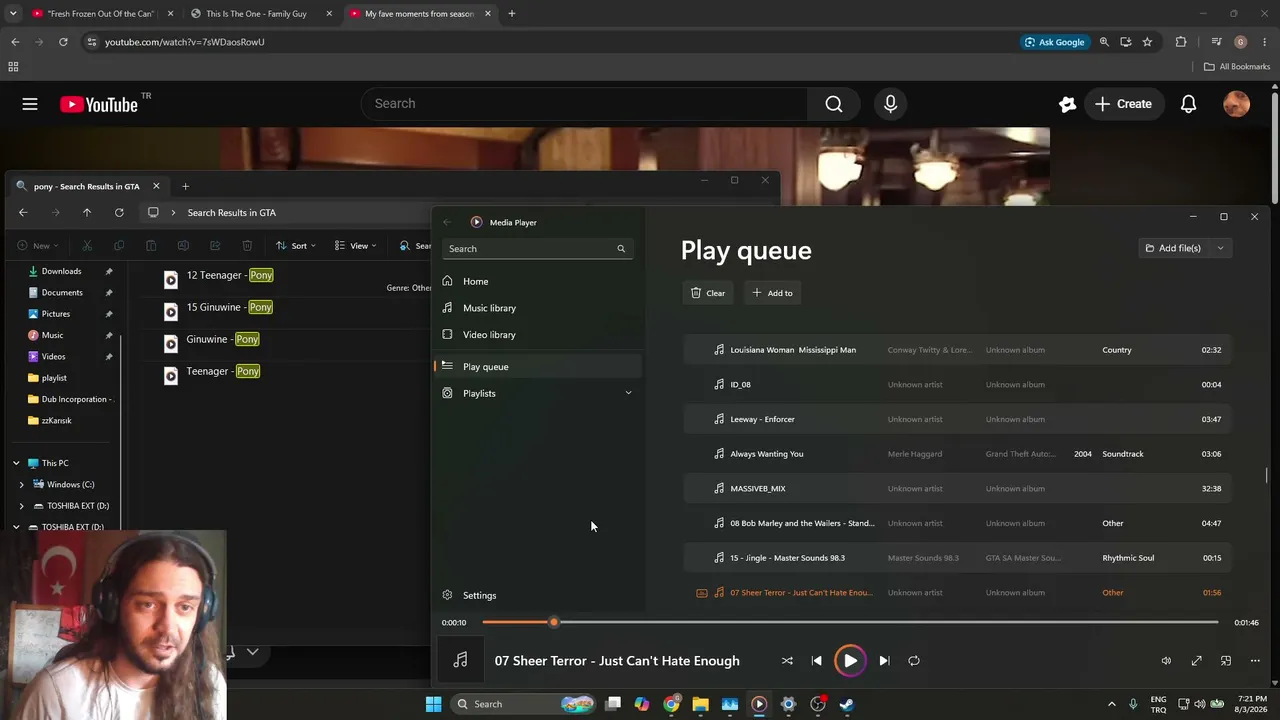Seek using the playback progress slider handle
1280x720 pixels.
pos(554,622)
